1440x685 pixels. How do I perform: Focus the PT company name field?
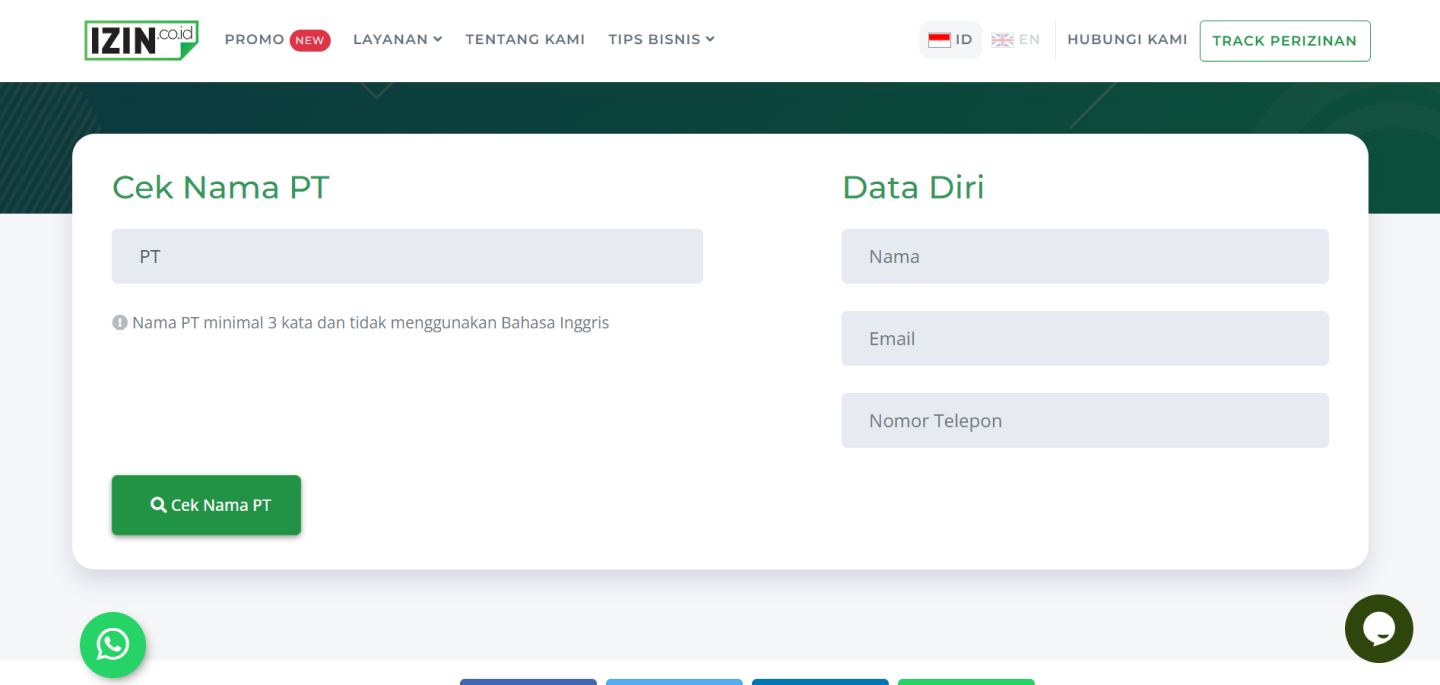407,256
